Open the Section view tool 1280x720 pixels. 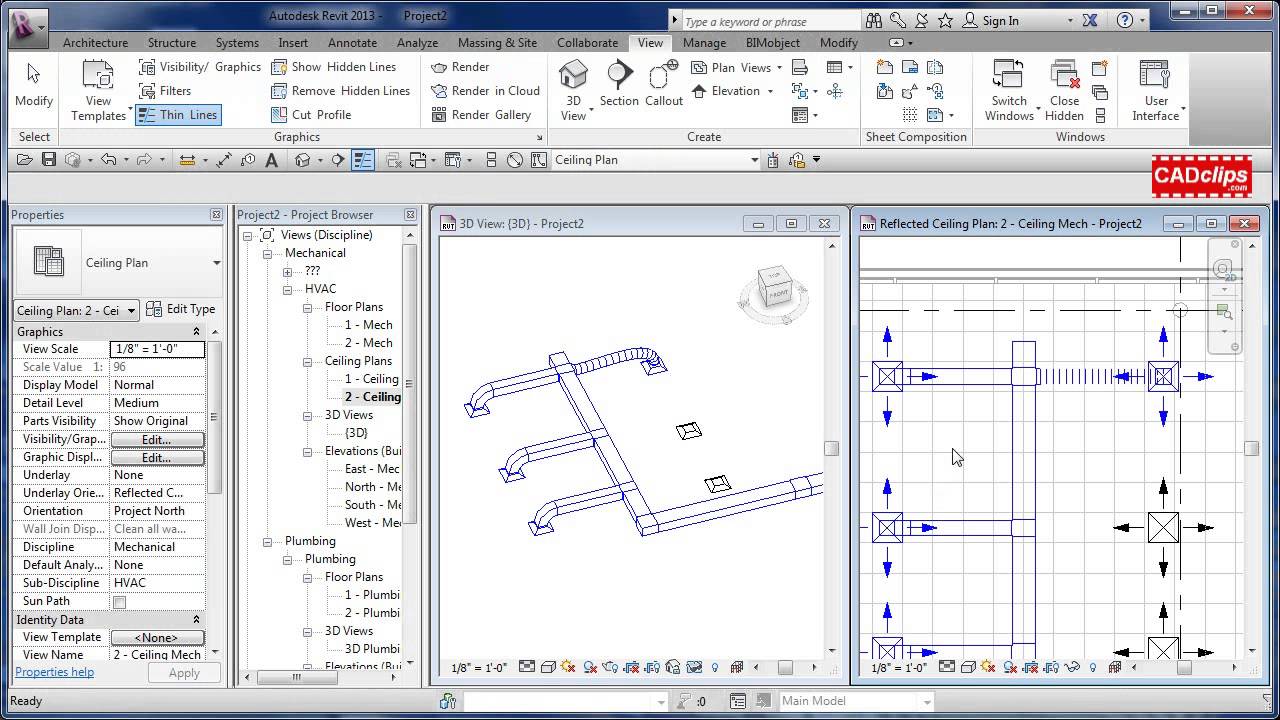[x=618, y=86]
